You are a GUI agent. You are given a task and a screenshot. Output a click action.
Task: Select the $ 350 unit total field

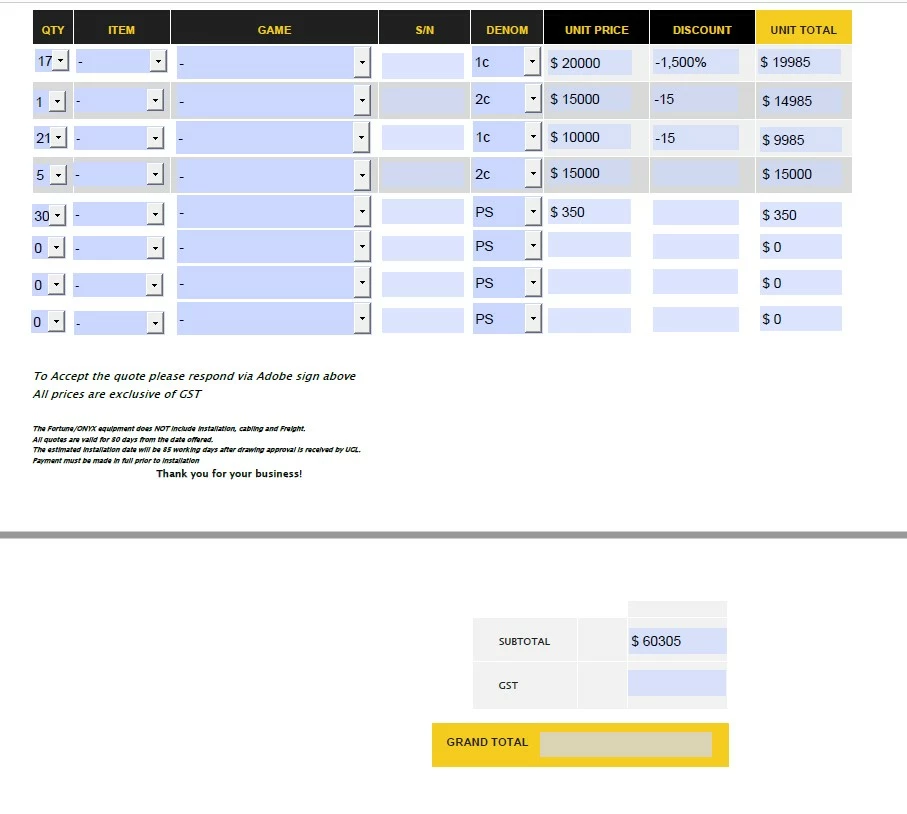click(801, 215)
